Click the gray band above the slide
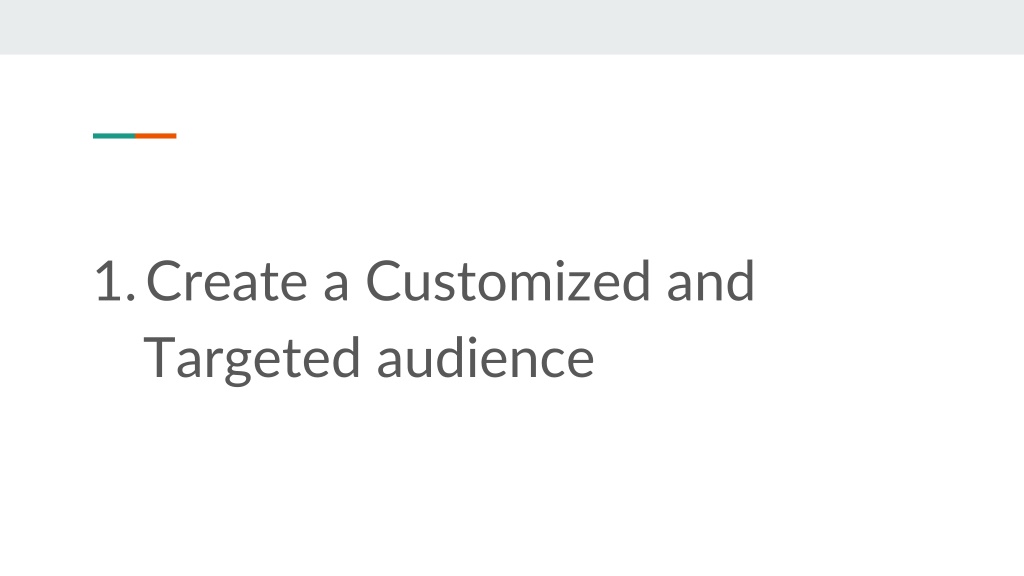This screenshot has width=1024, height=576. coord(512,27)
